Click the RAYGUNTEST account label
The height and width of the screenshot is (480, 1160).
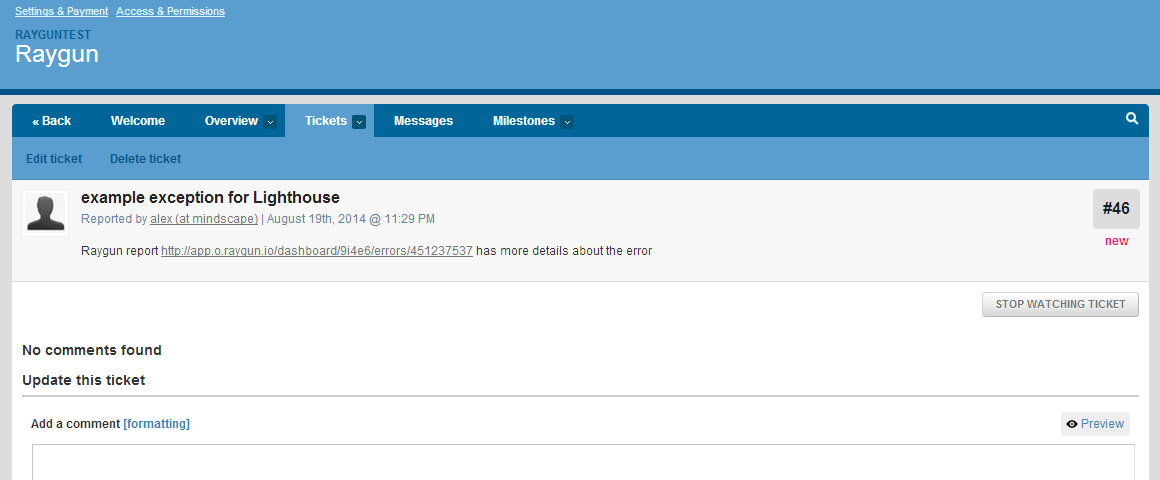point(53,35)
